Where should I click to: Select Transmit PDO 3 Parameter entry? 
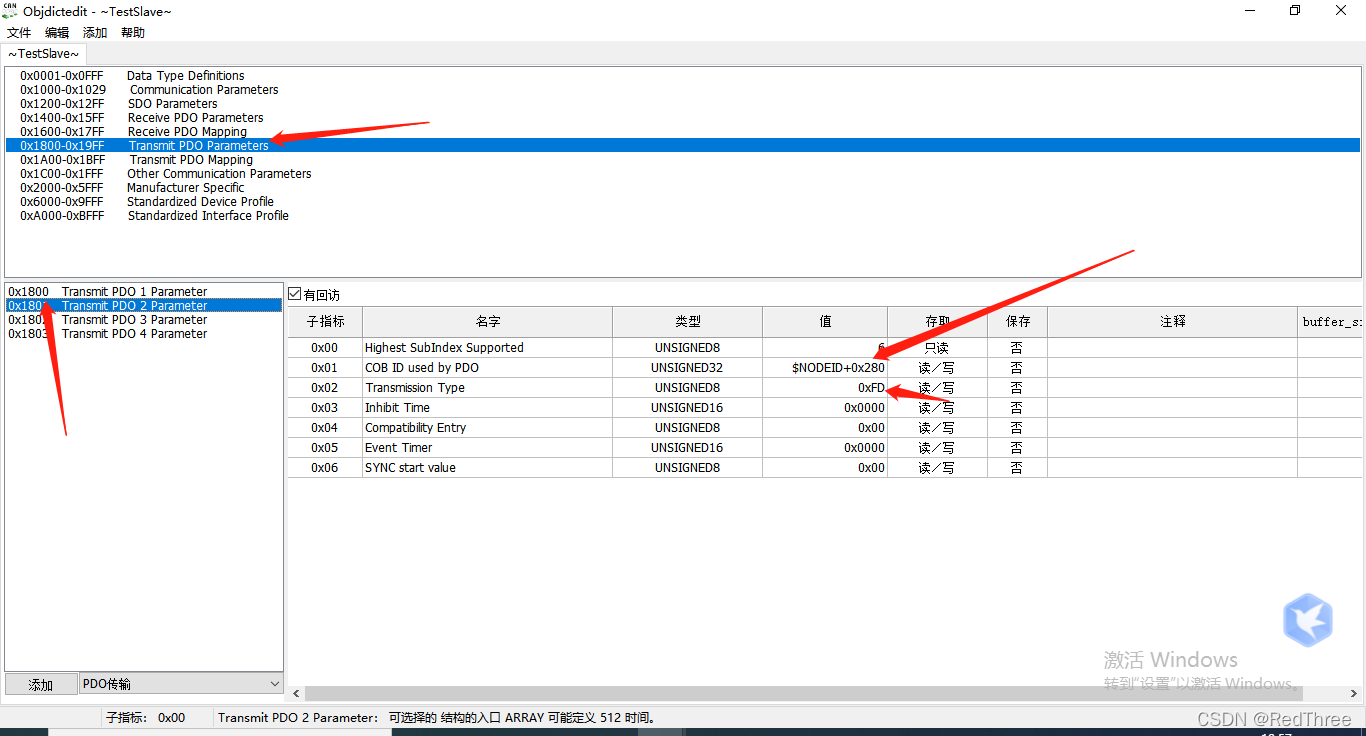click(x=144, y=320)
